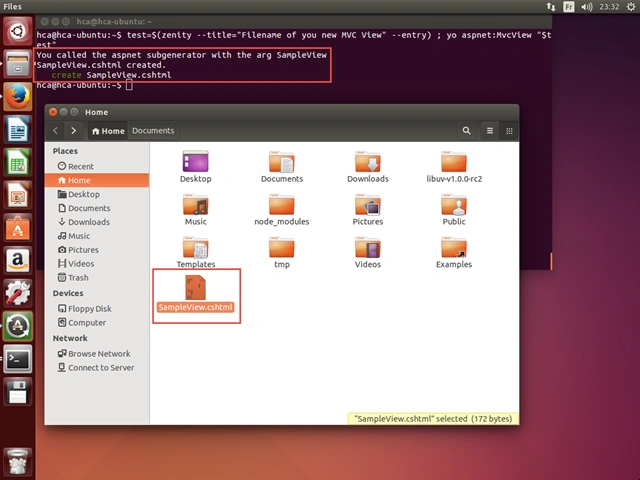Open the Trash icon in the launcher
This screenshot has width=640, height=480.
click(18, 461)
